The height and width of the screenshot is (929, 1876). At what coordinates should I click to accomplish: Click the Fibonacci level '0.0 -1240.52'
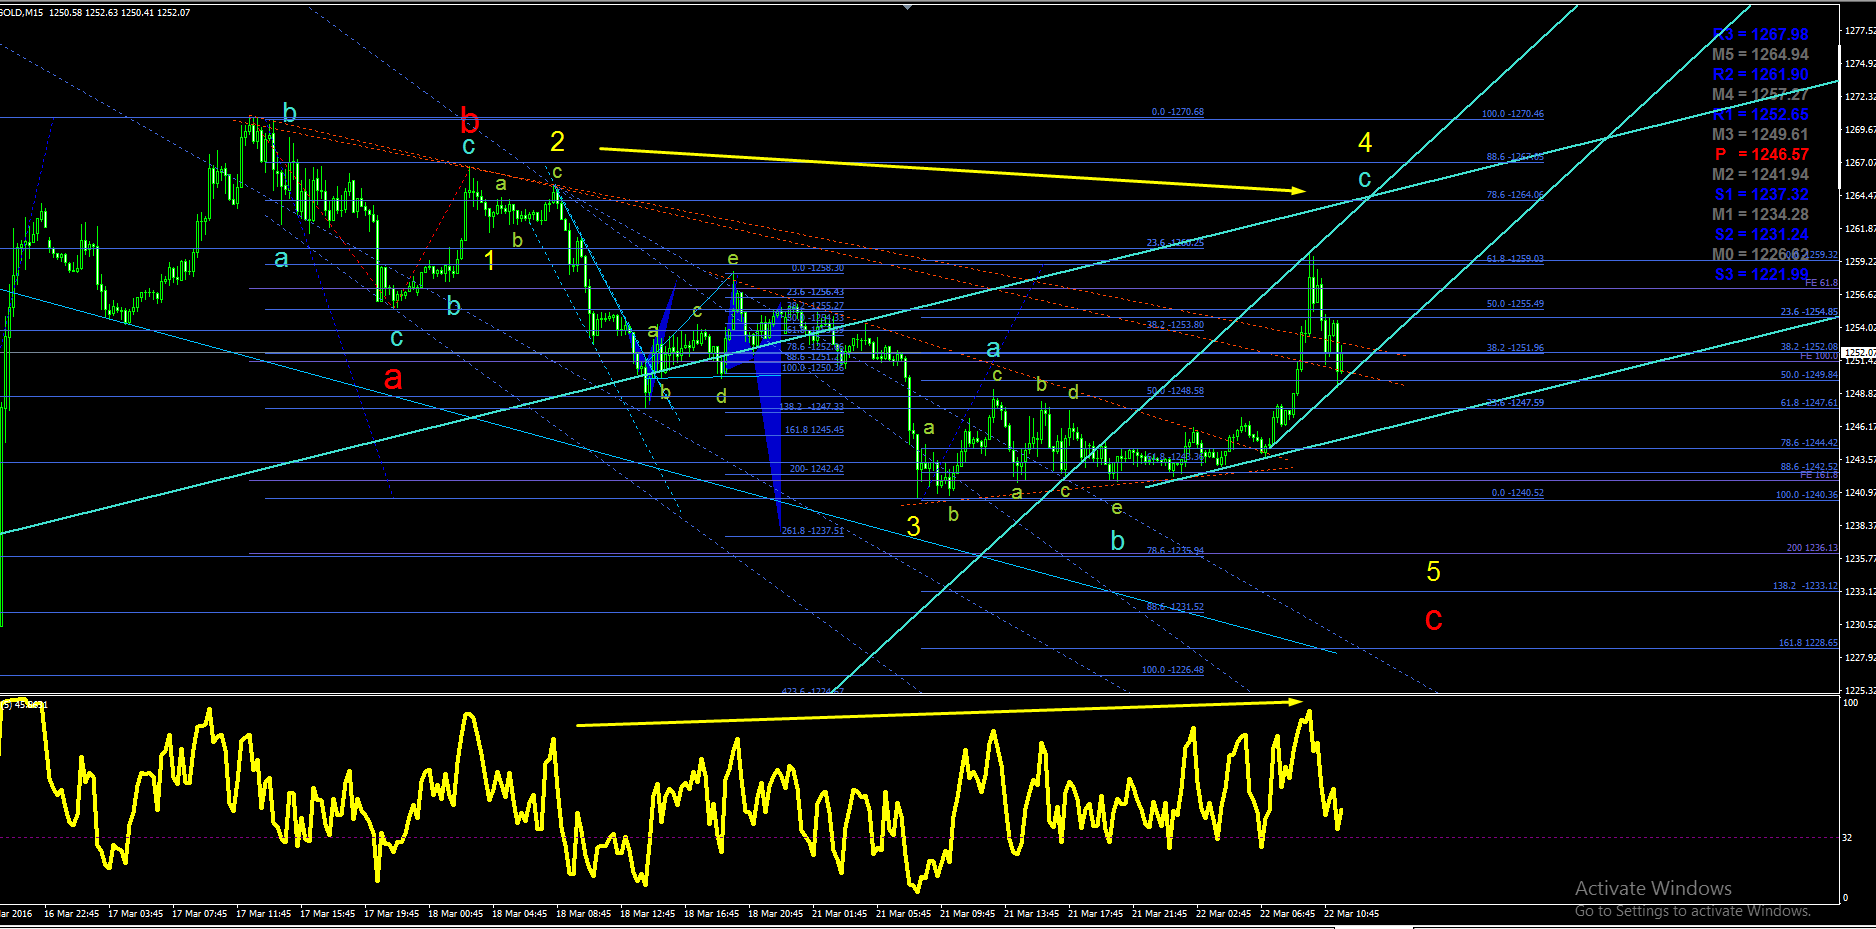tap(1517, 493)
